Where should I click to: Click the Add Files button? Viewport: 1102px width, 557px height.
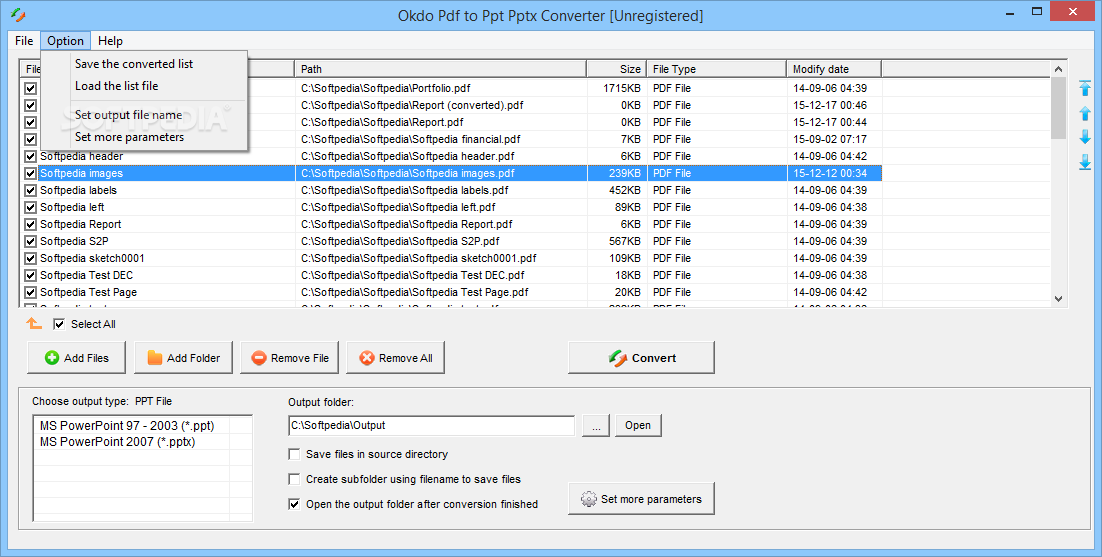pos(77,358)
